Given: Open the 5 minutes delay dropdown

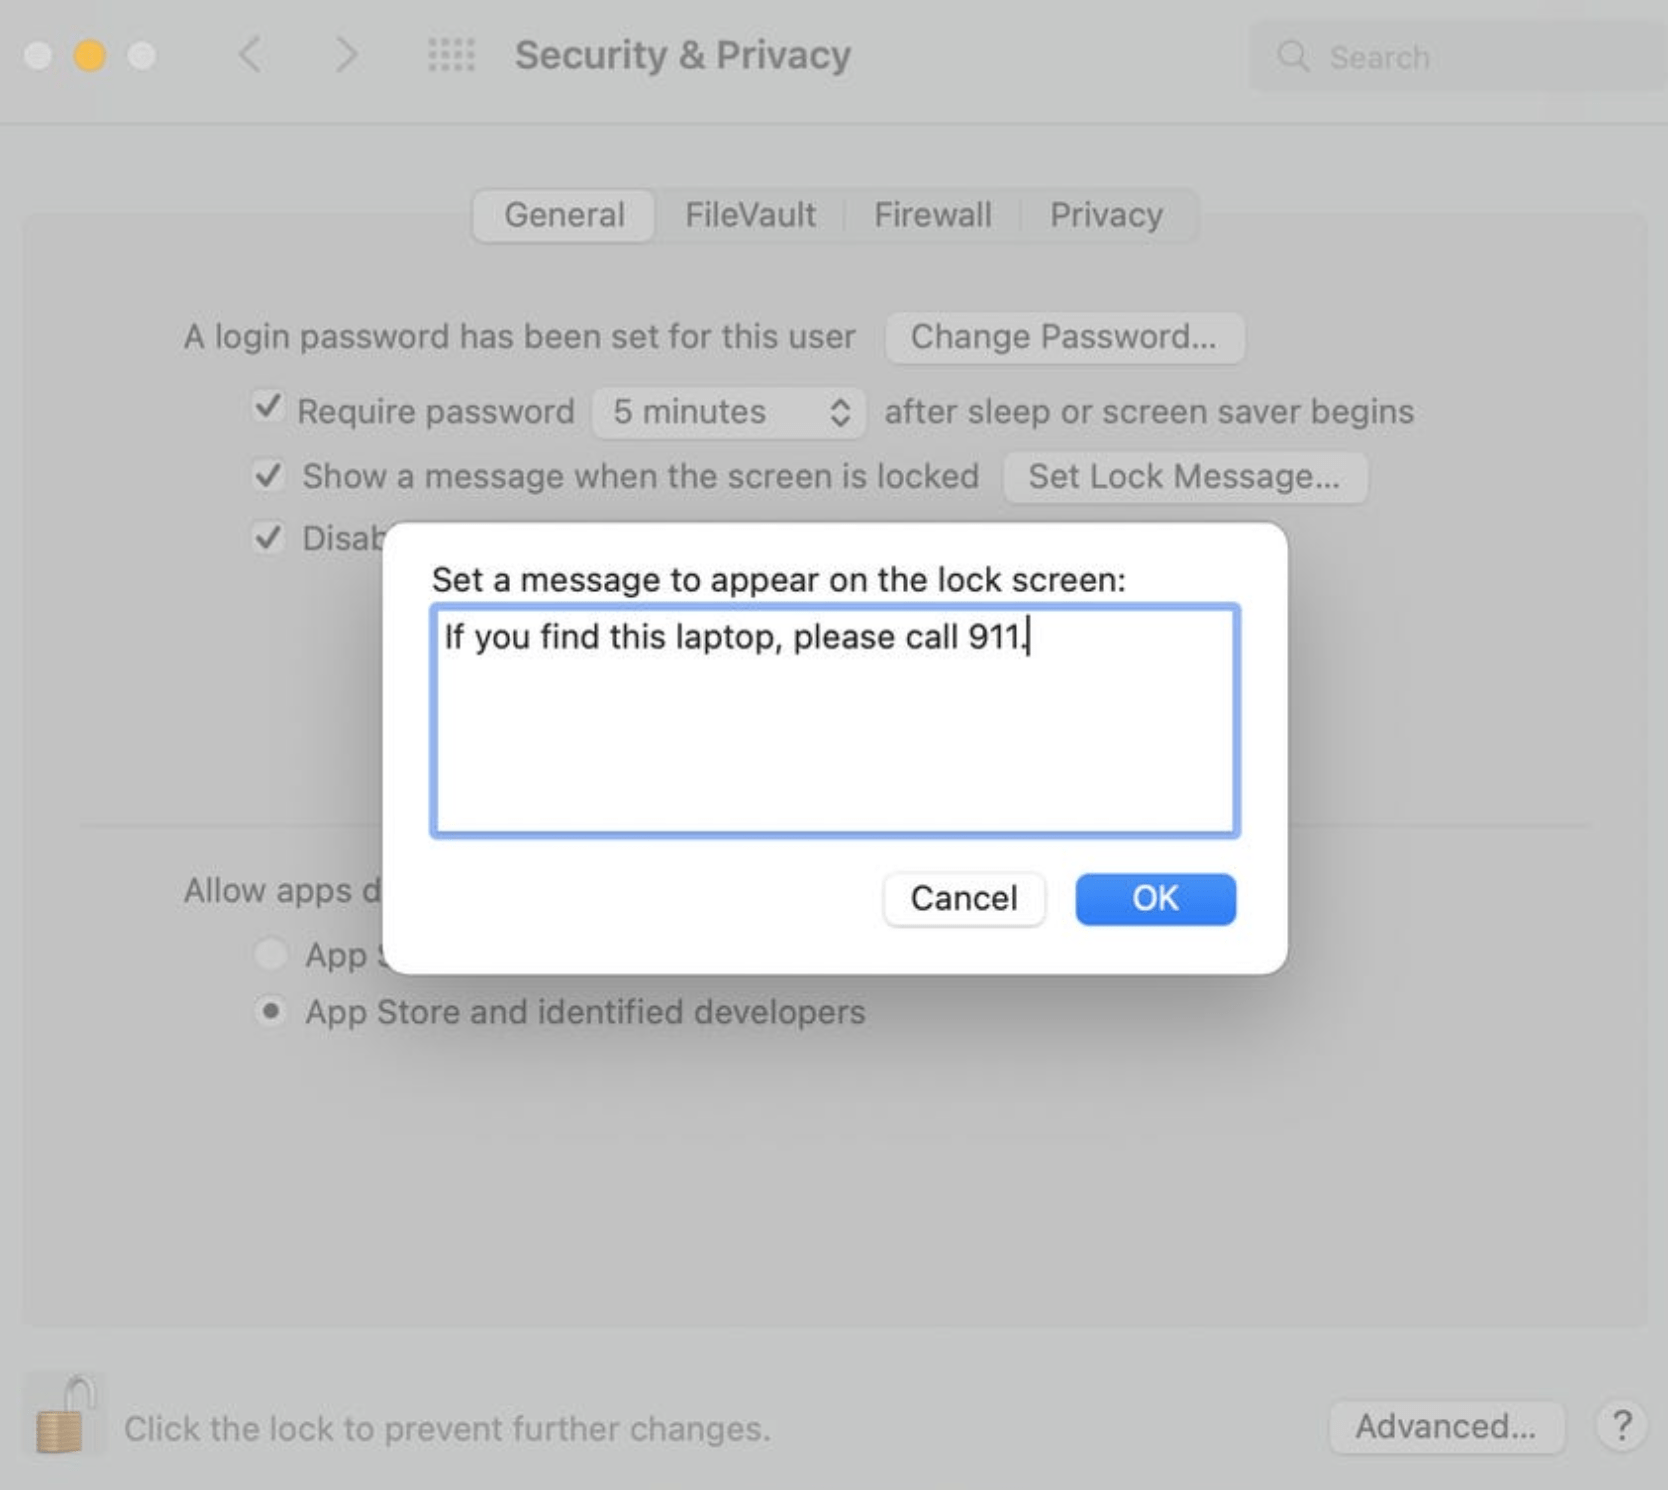Looking at the screenshot, I should point(729,412).
